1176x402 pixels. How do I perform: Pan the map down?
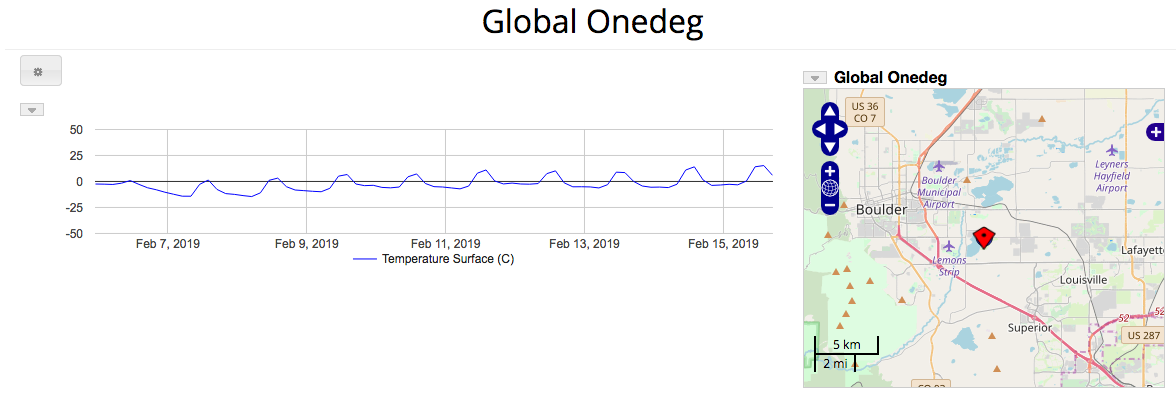point(830,146)
